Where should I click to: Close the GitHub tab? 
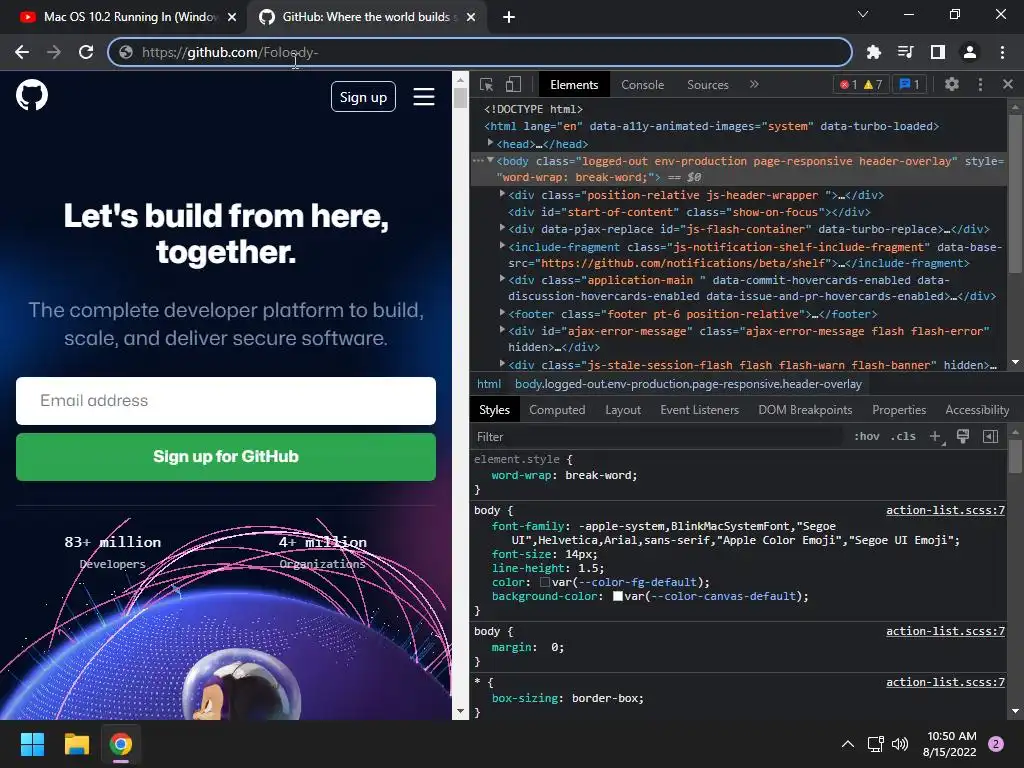click(x=471, y=17)
